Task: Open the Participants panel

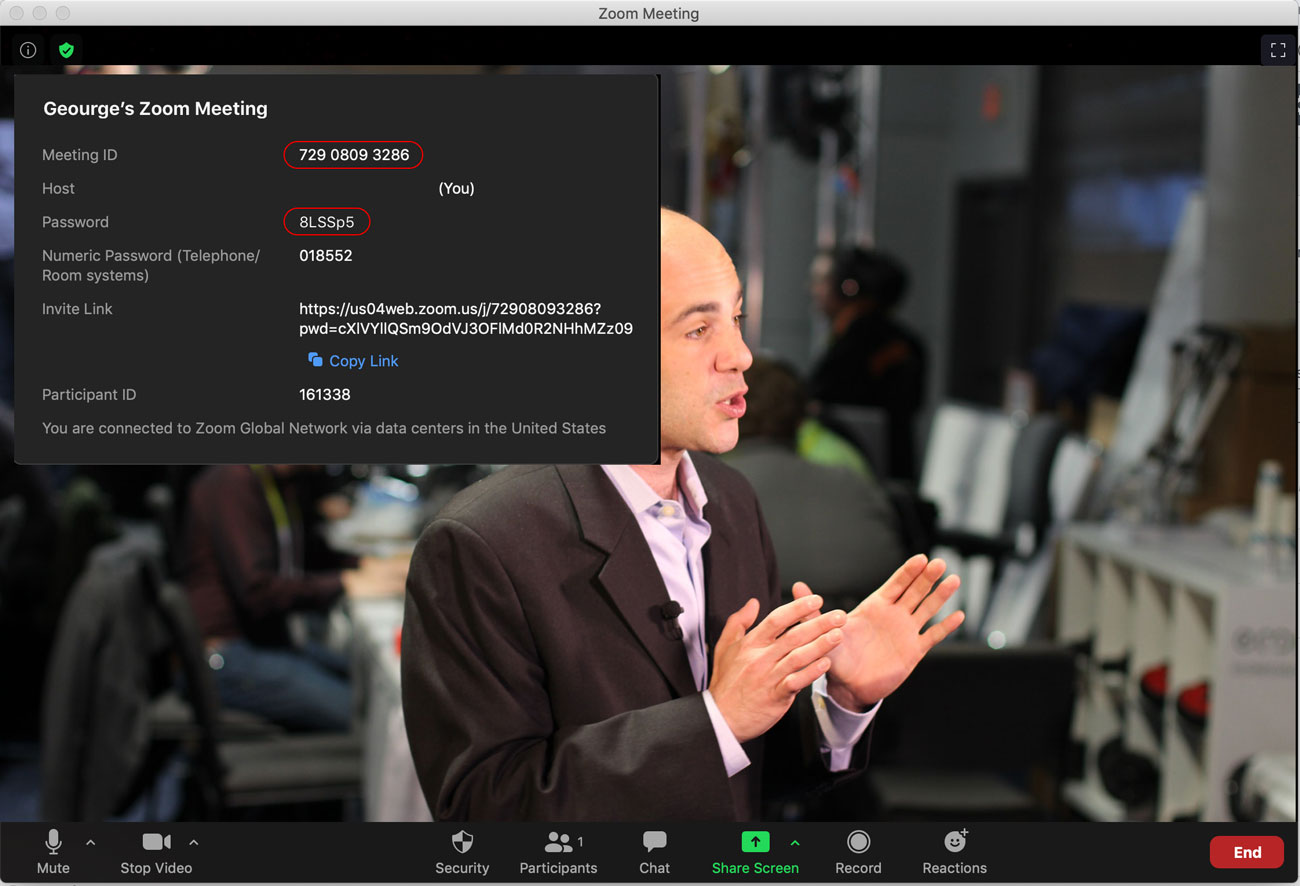Action: (x=558, y=853)
